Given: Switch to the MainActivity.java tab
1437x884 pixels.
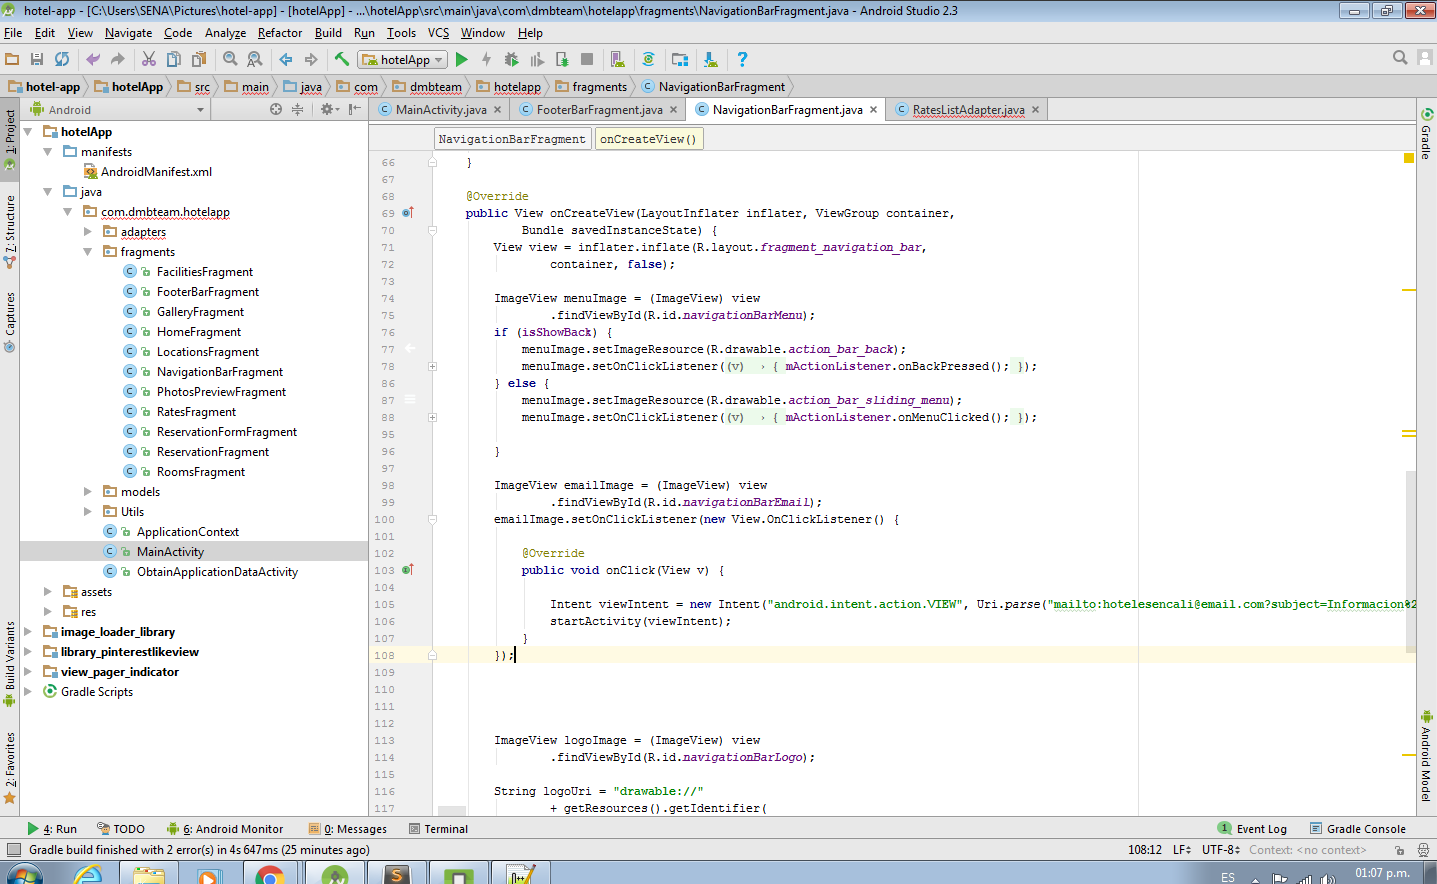Looking at the screenshot, I should coord(440,110).
